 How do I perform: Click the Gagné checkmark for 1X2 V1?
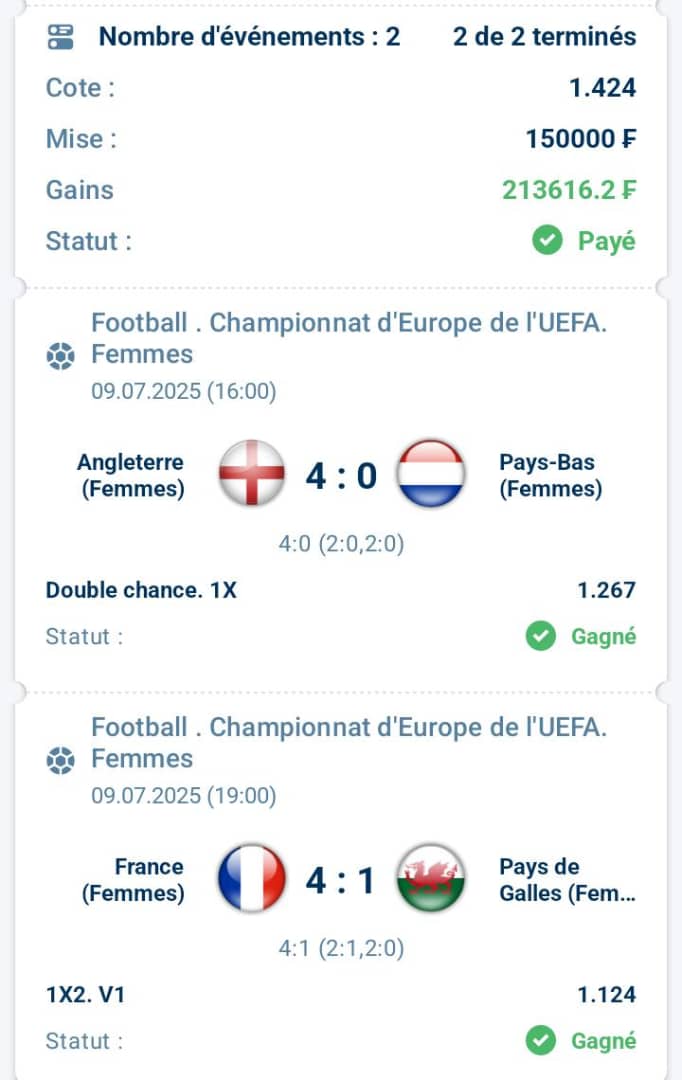tap(541, 1041)
